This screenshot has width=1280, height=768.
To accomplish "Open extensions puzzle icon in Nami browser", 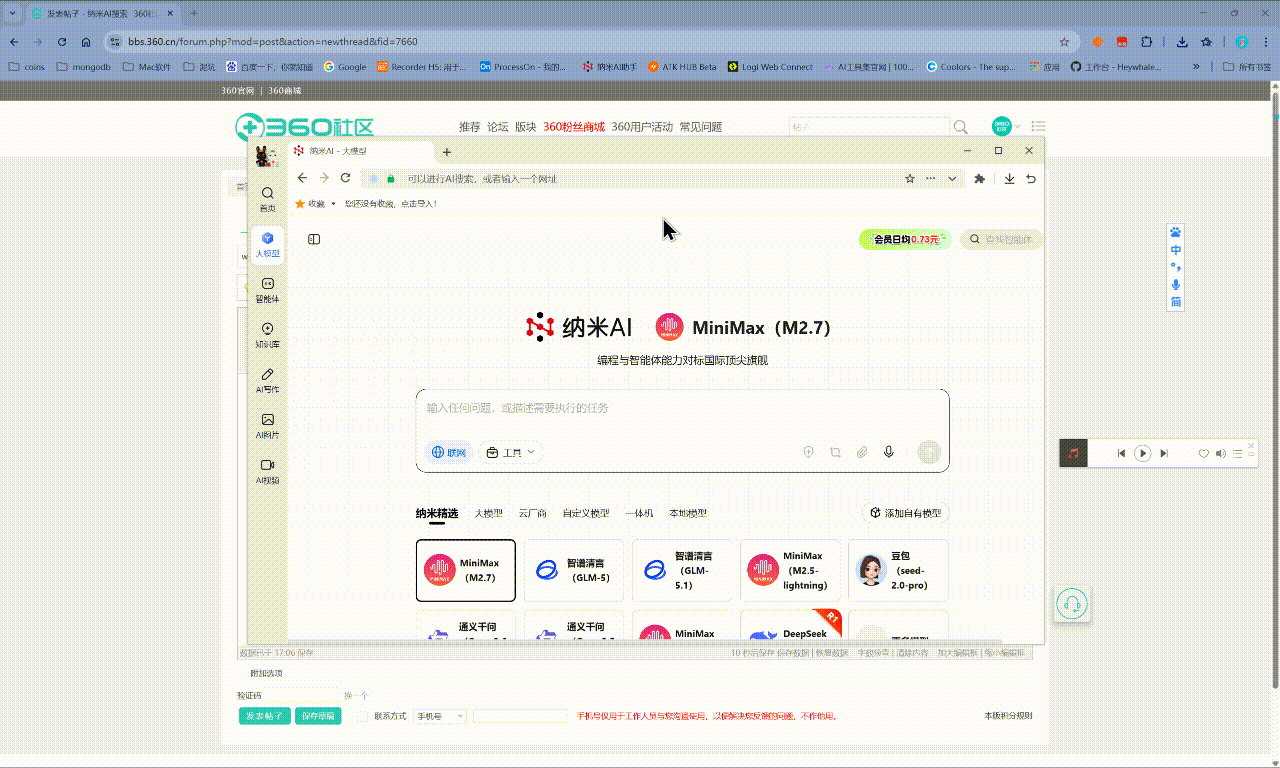I will coord(979,178).
